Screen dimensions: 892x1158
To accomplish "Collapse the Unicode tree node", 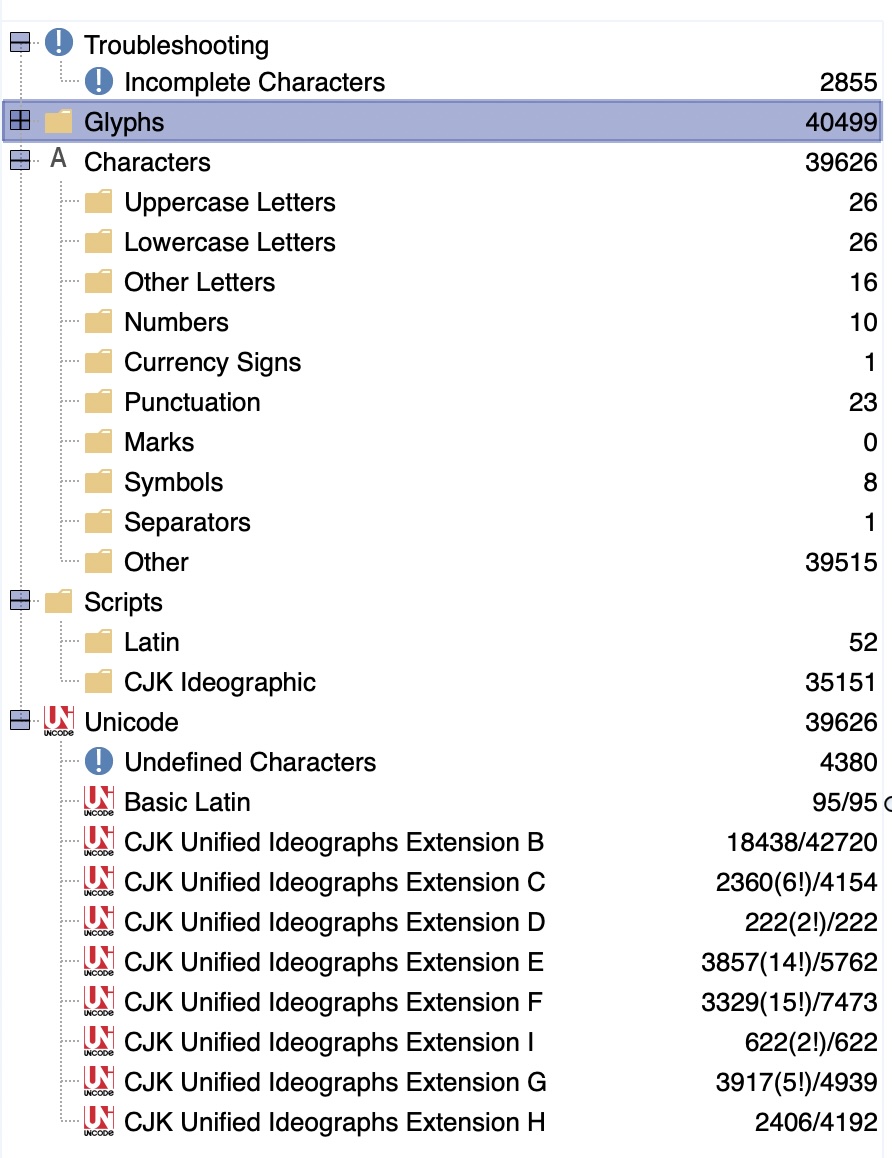I will pyautogui.click(x=20, y=720).
